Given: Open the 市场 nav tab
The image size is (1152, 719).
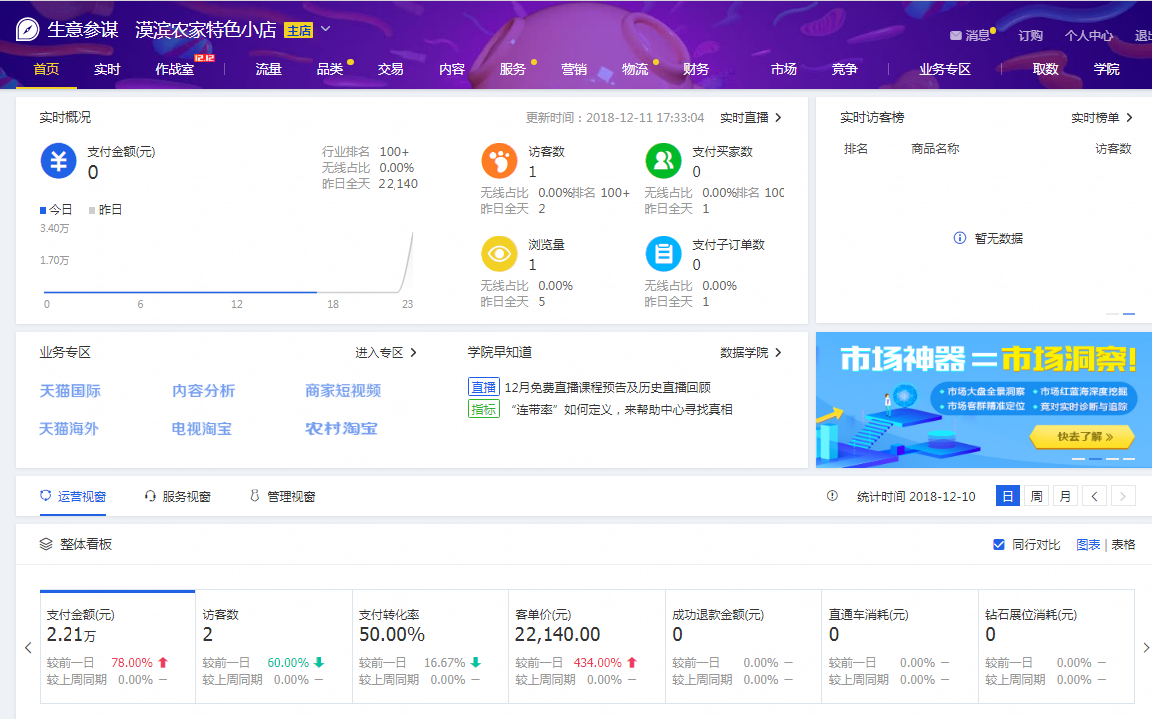Looking at the screenshot, I should pyautogui.click(x=784, y=69).
